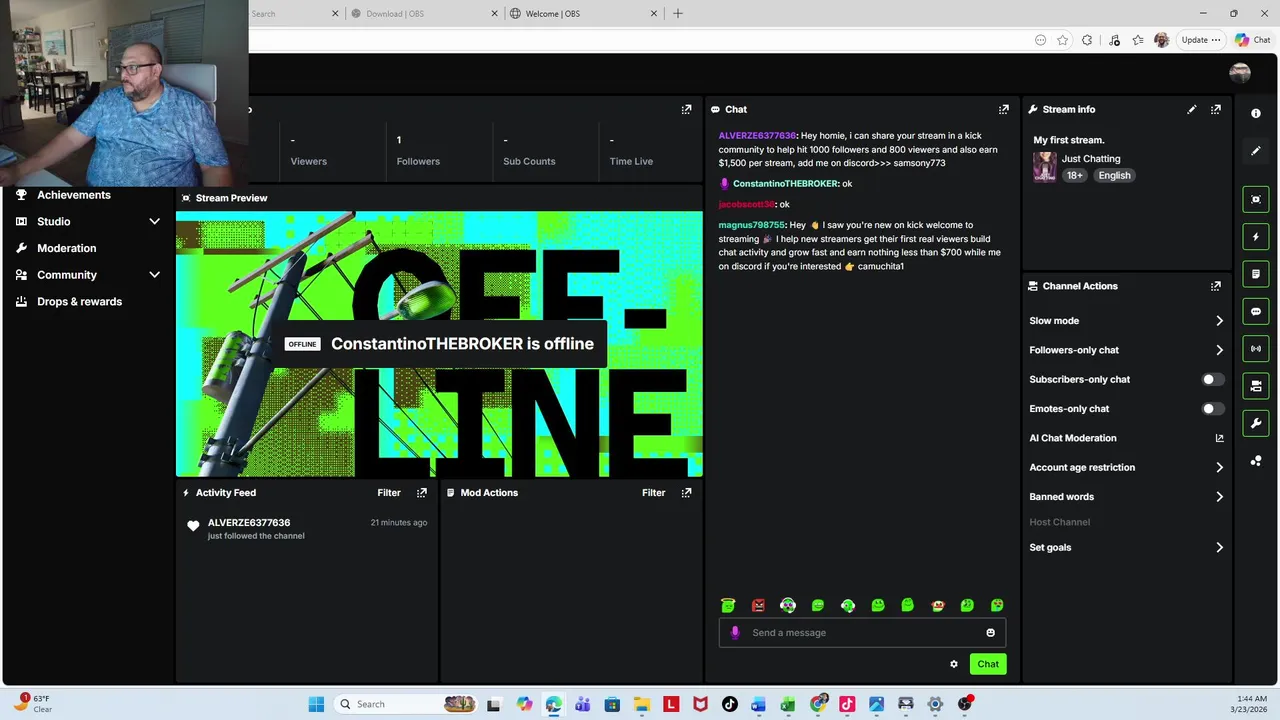
Task: Favorite this page with star icon
Action: pyautogui.click(x=1062, y=40)
